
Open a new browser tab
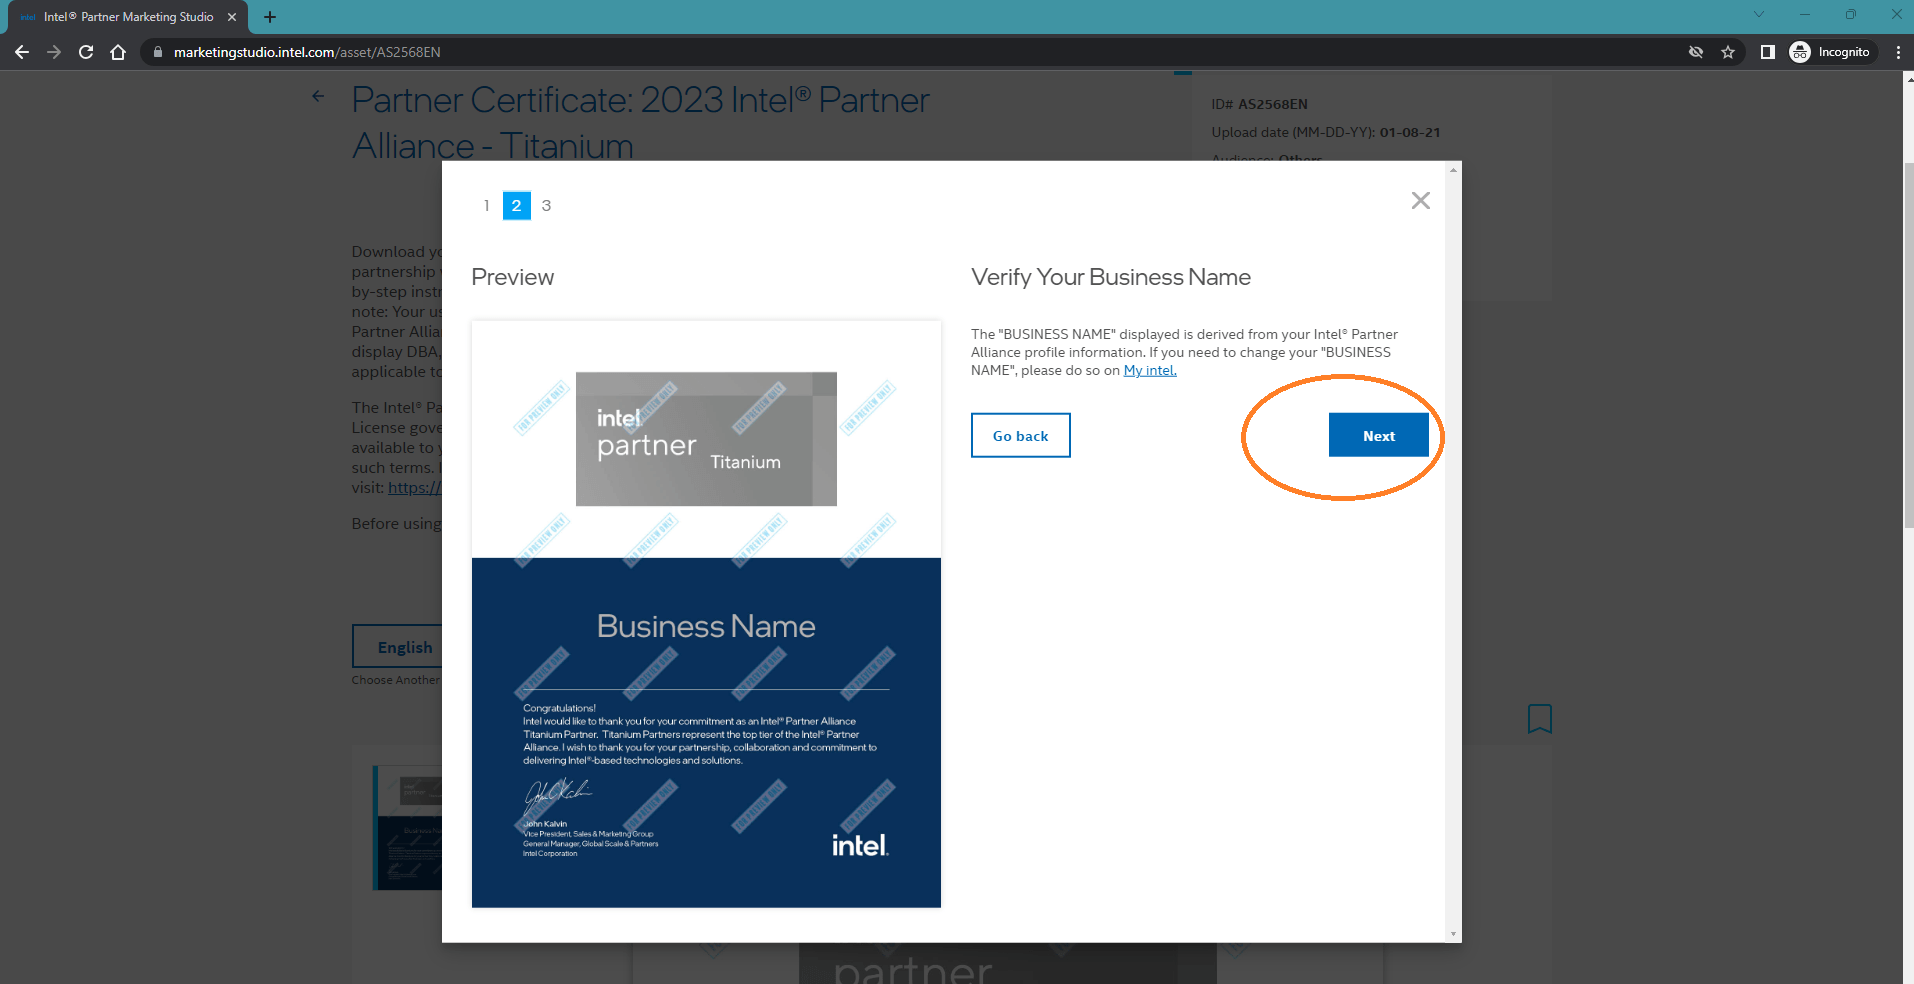click(270, 17)
